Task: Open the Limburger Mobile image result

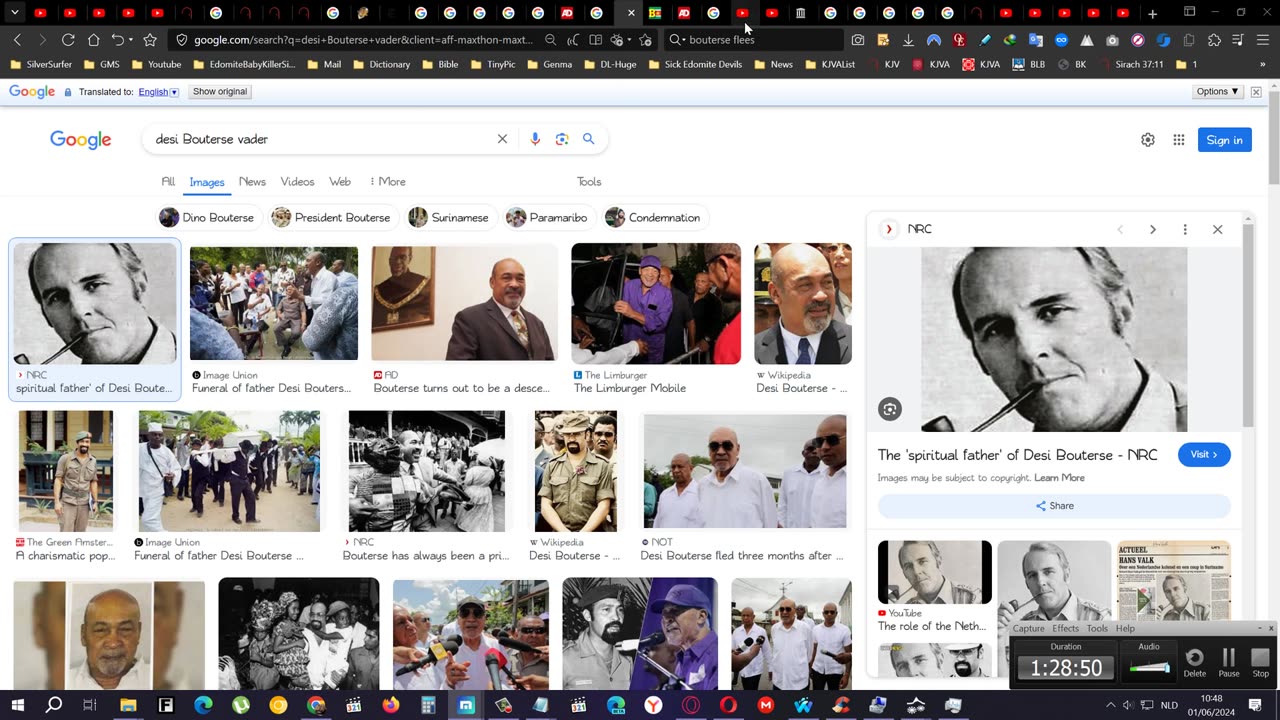Action: click(656, 303)
